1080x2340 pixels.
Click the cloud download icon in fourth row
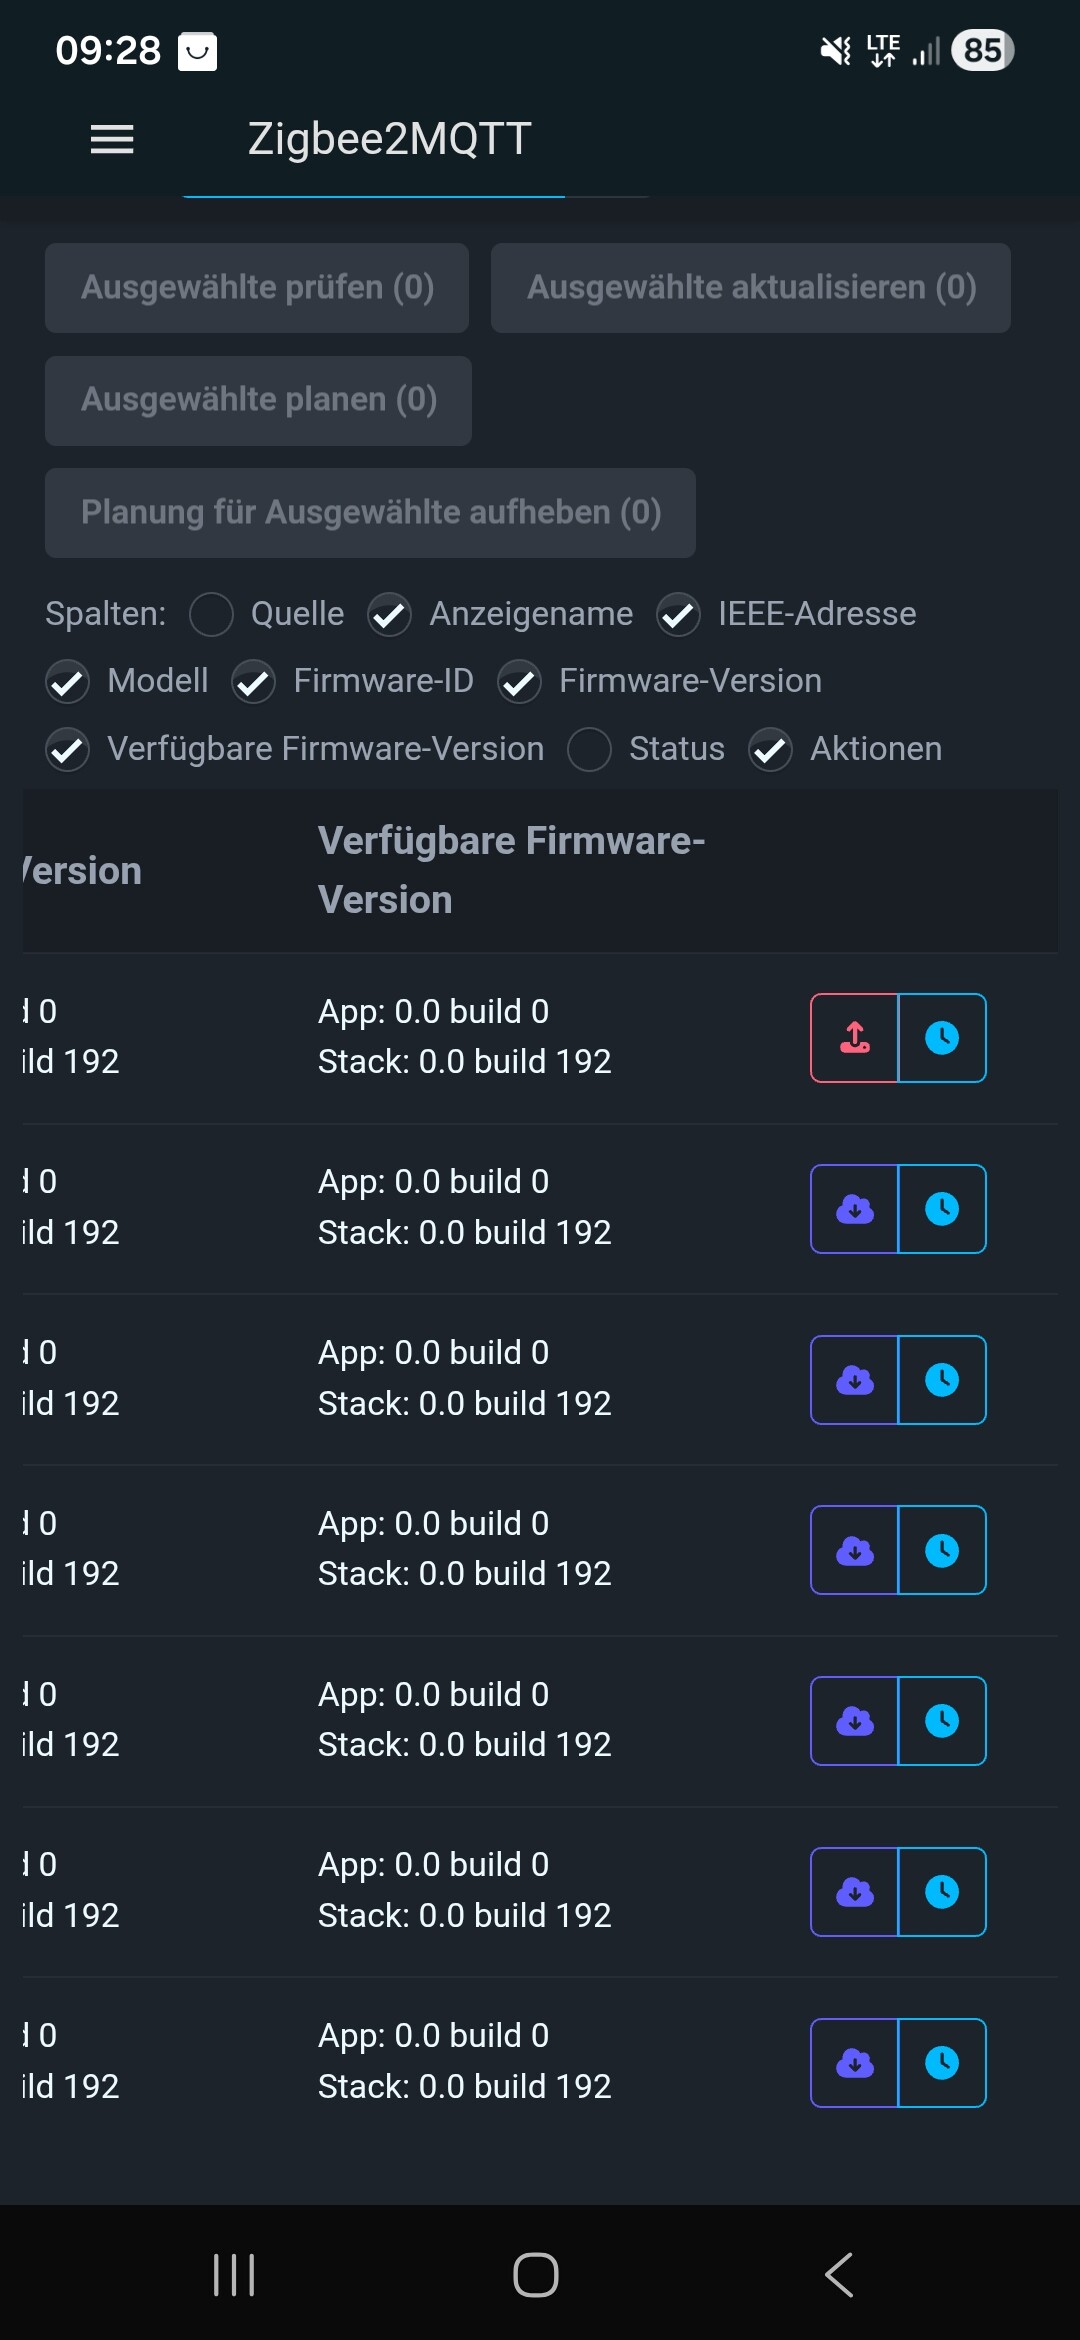coord(855,1550)
